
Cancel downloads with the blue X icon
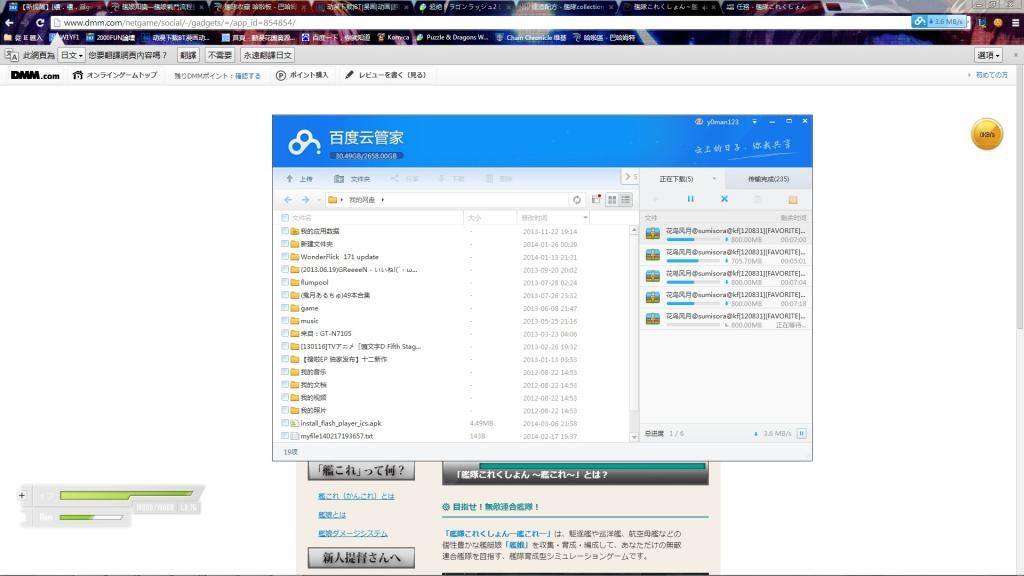pos(724,199)
